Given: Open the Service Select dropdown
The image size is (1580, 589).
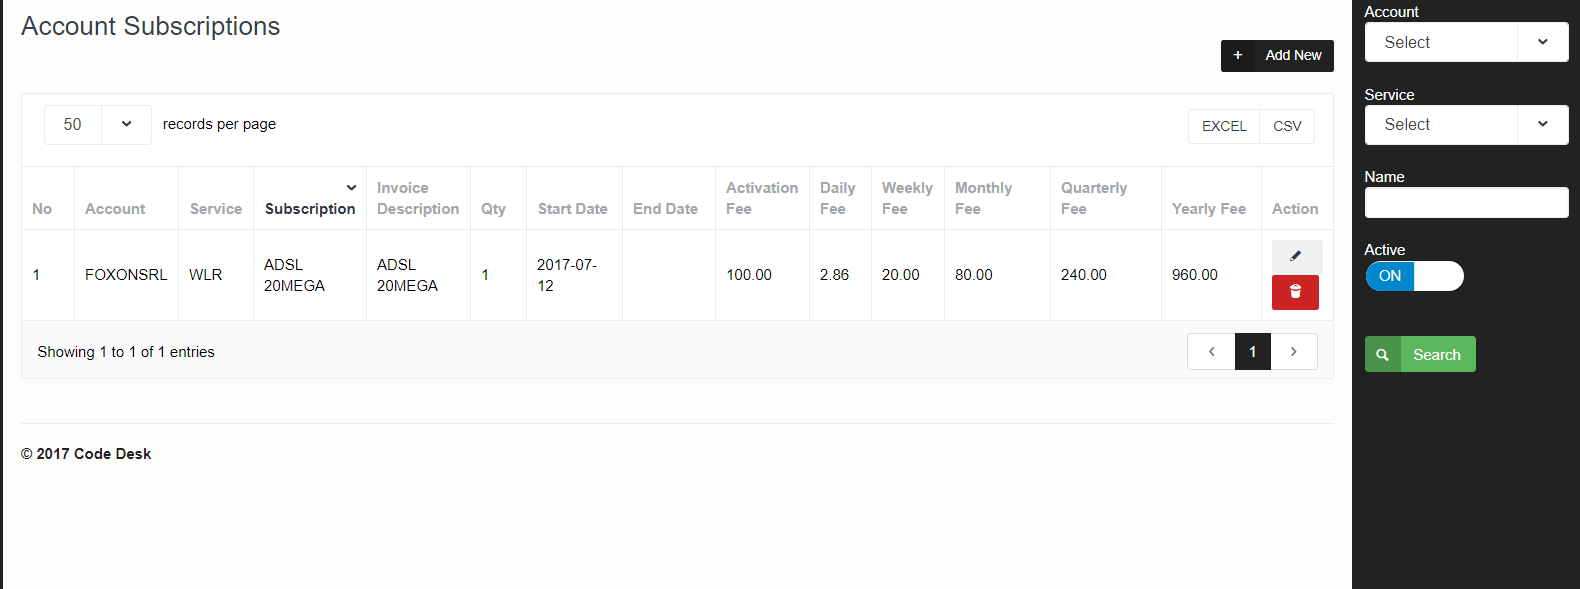Looking at the screenshot, I should [1466, 125].
